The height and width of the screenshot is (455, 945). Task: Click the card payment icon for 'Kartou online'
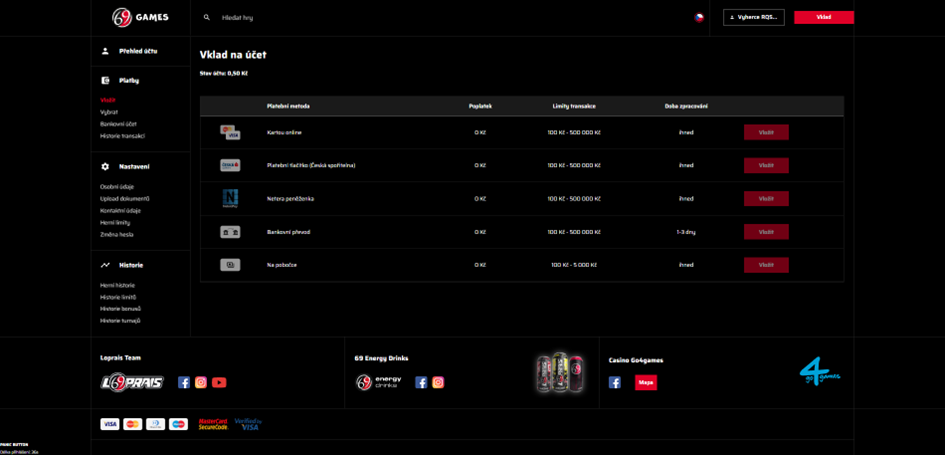[x=230, y=133]
